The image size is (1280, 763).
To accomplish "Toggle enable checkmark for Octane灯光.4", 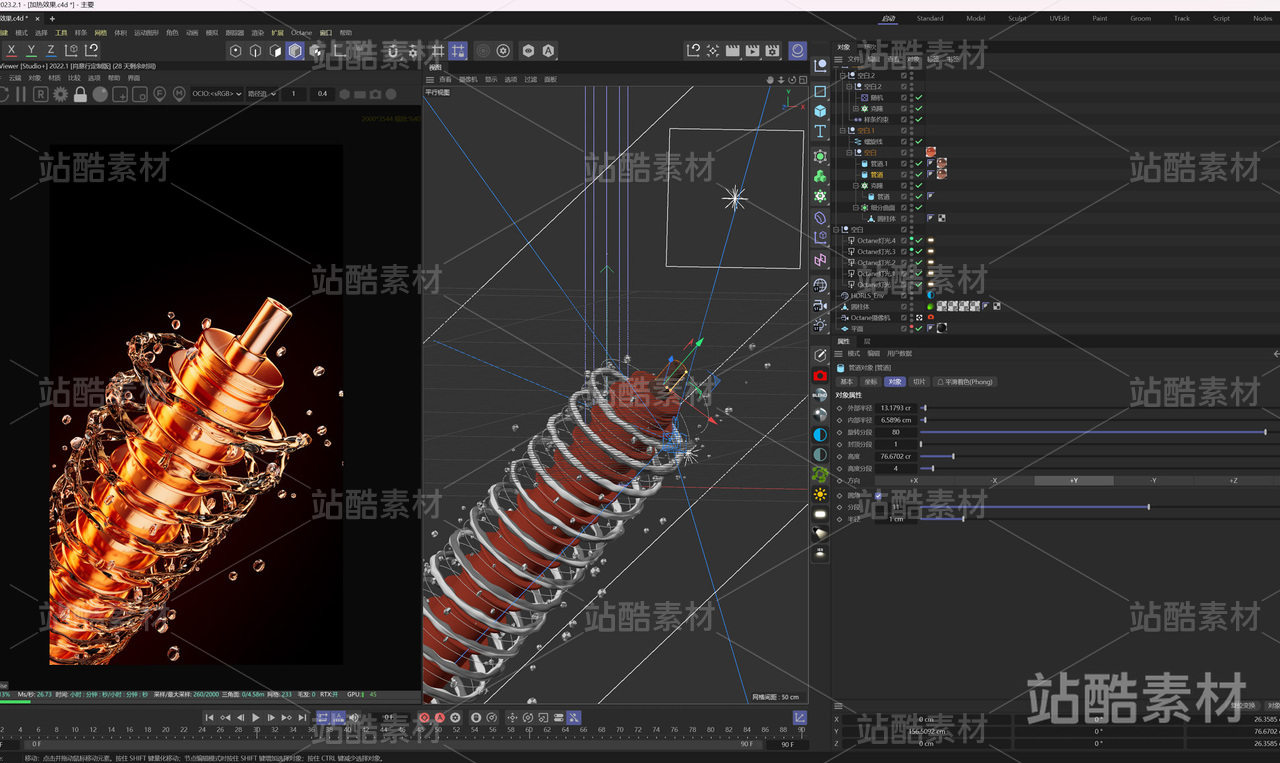I will click(x=919, y=240).
